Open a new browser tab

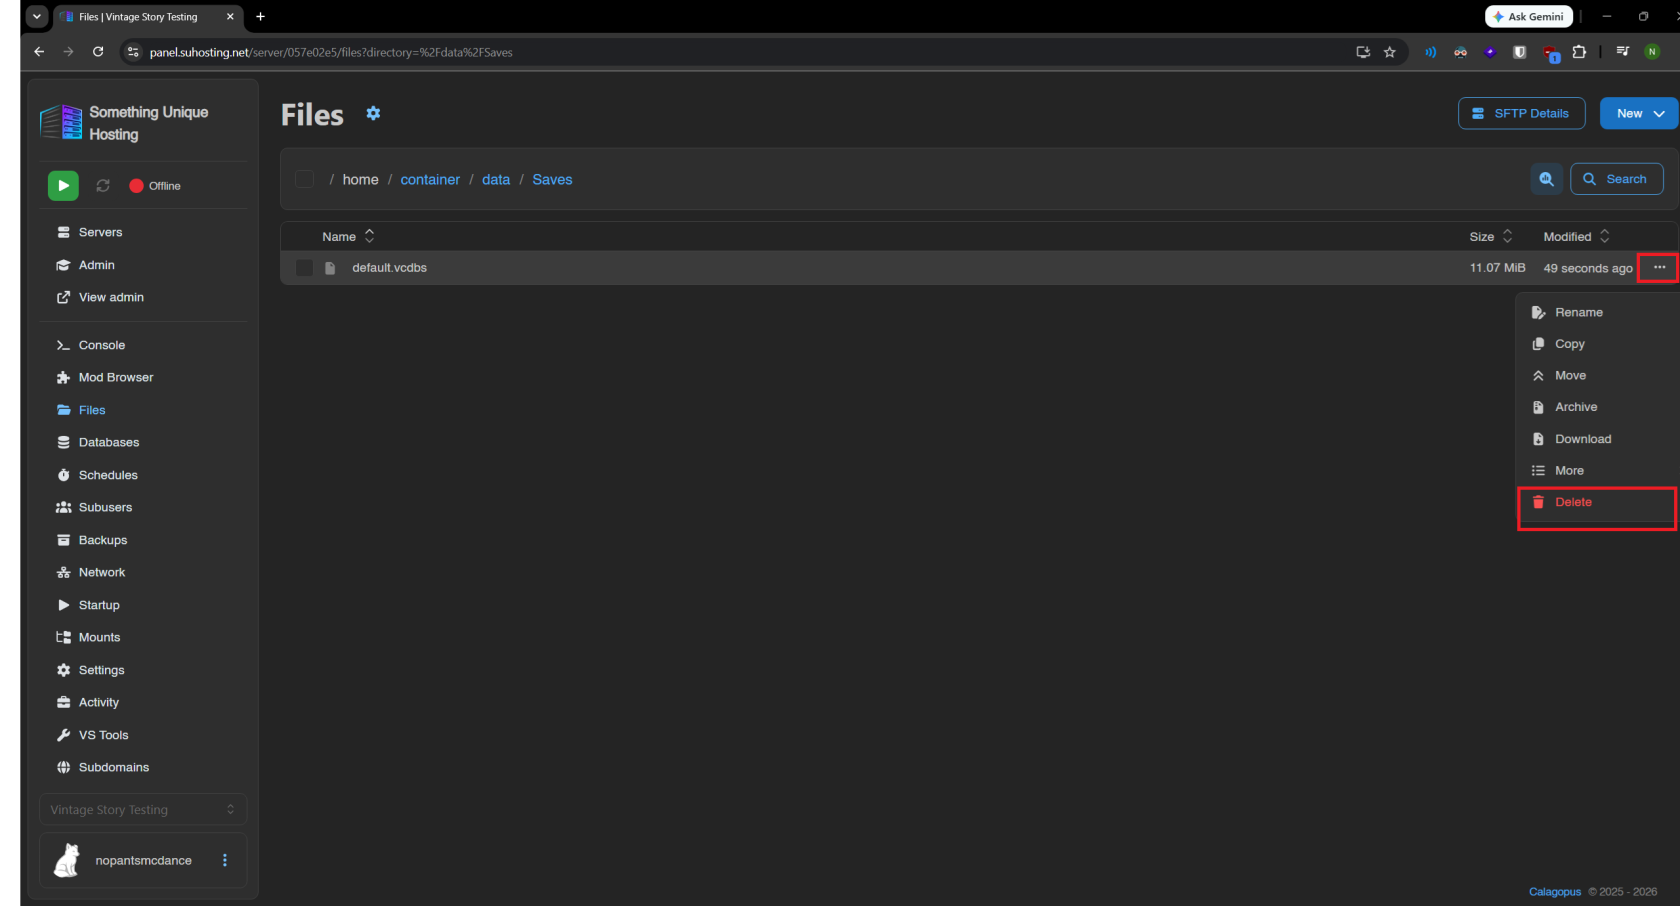(260, 17)
